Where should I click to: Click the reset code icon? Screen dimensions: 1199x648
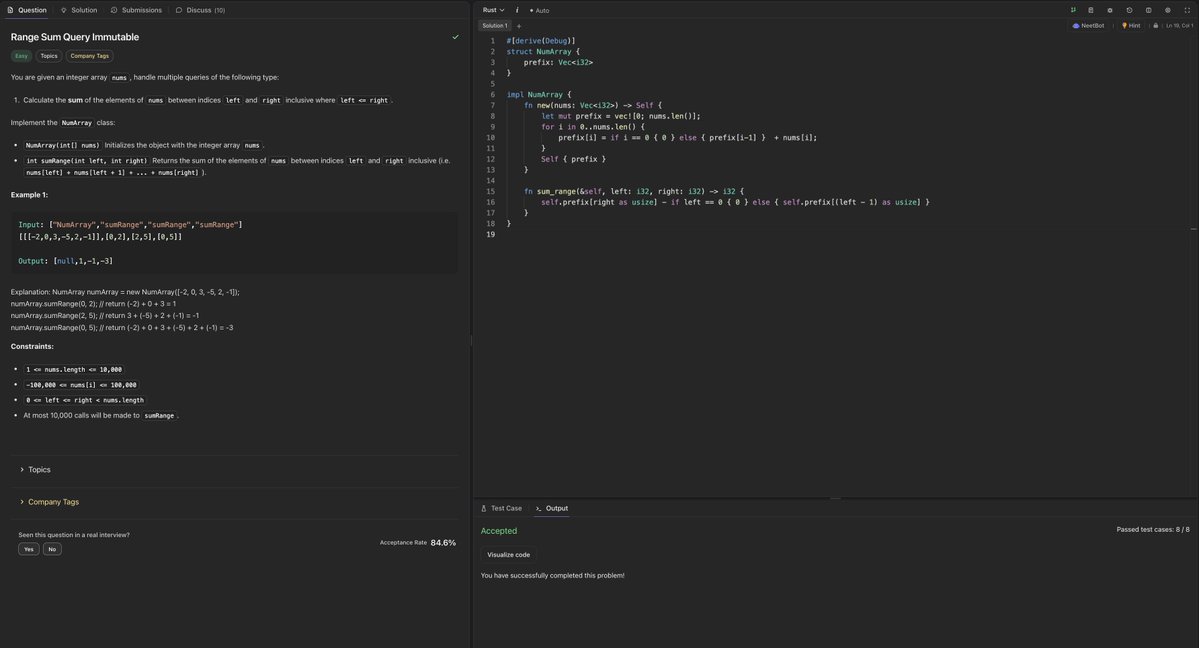pyautogui.click(x=1129, y=10)
